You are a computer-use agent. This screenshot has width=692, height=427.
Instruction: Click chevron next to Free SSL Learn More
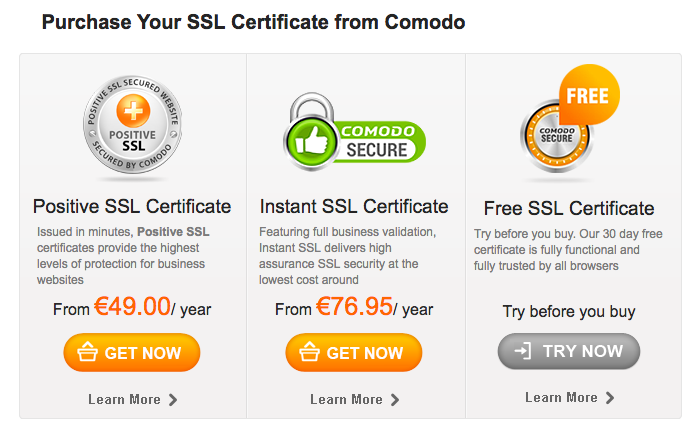coord(610,398)
